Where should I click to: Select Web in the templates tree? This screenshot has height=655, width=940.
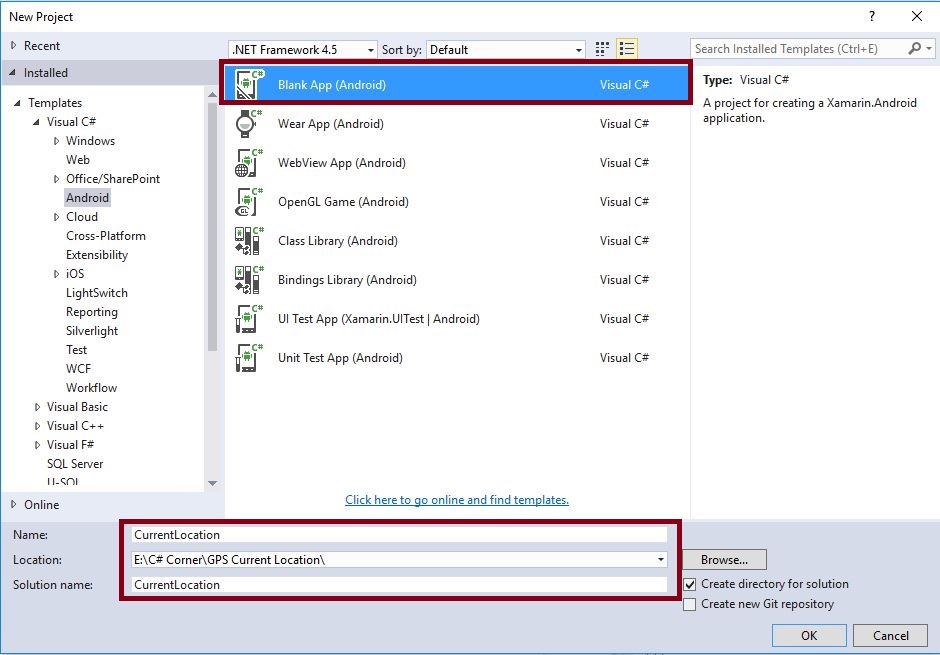coord(78,159)
